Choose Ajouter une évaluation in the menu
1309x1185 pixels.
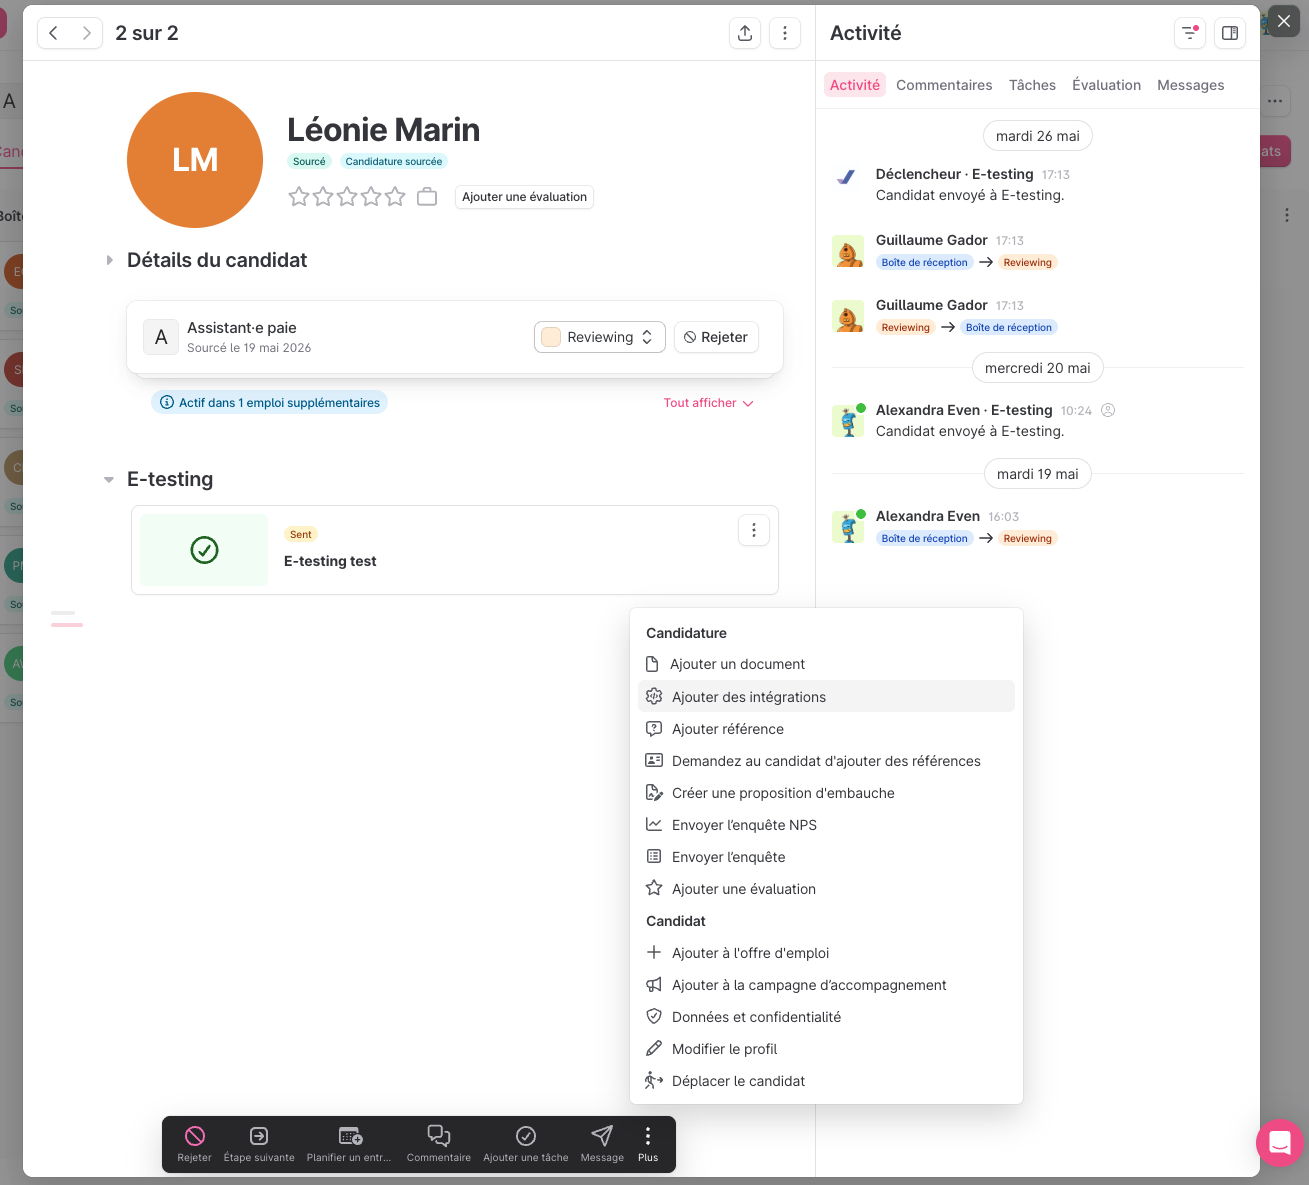click(826, 889)
